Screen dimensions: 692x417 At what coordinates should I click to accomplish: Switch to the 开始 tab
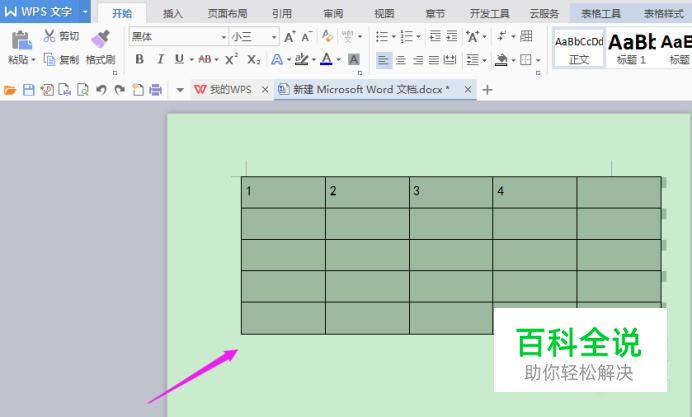(x=122, y=14)
